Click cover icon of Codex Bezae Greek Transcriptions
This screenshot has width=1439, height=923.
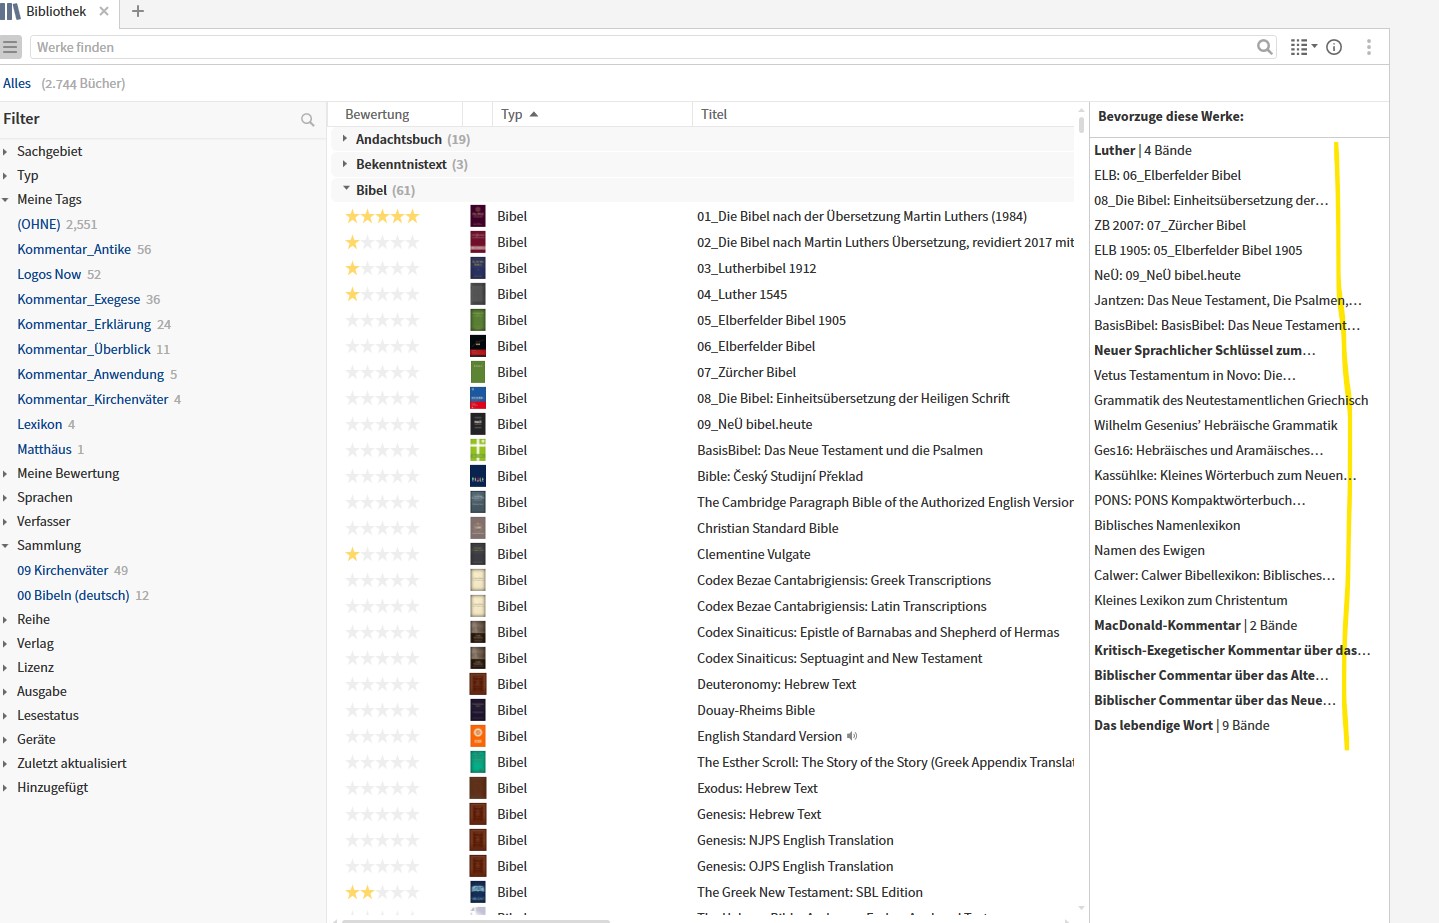click(478, 581)
